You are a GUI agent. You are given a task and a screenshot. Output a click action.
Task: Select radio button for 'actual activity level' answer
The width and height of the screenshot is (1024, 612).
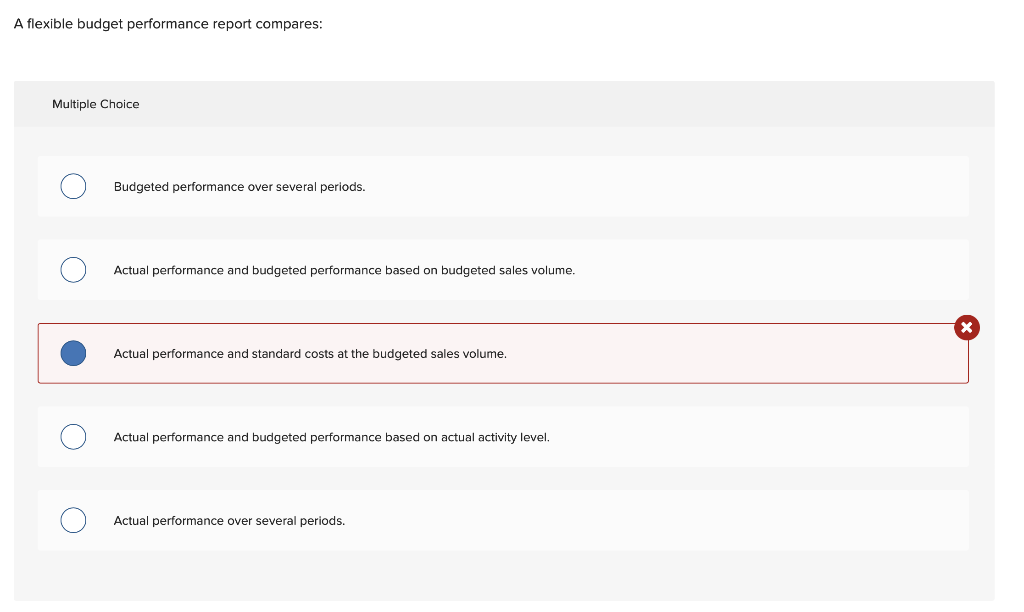(72, 436)
